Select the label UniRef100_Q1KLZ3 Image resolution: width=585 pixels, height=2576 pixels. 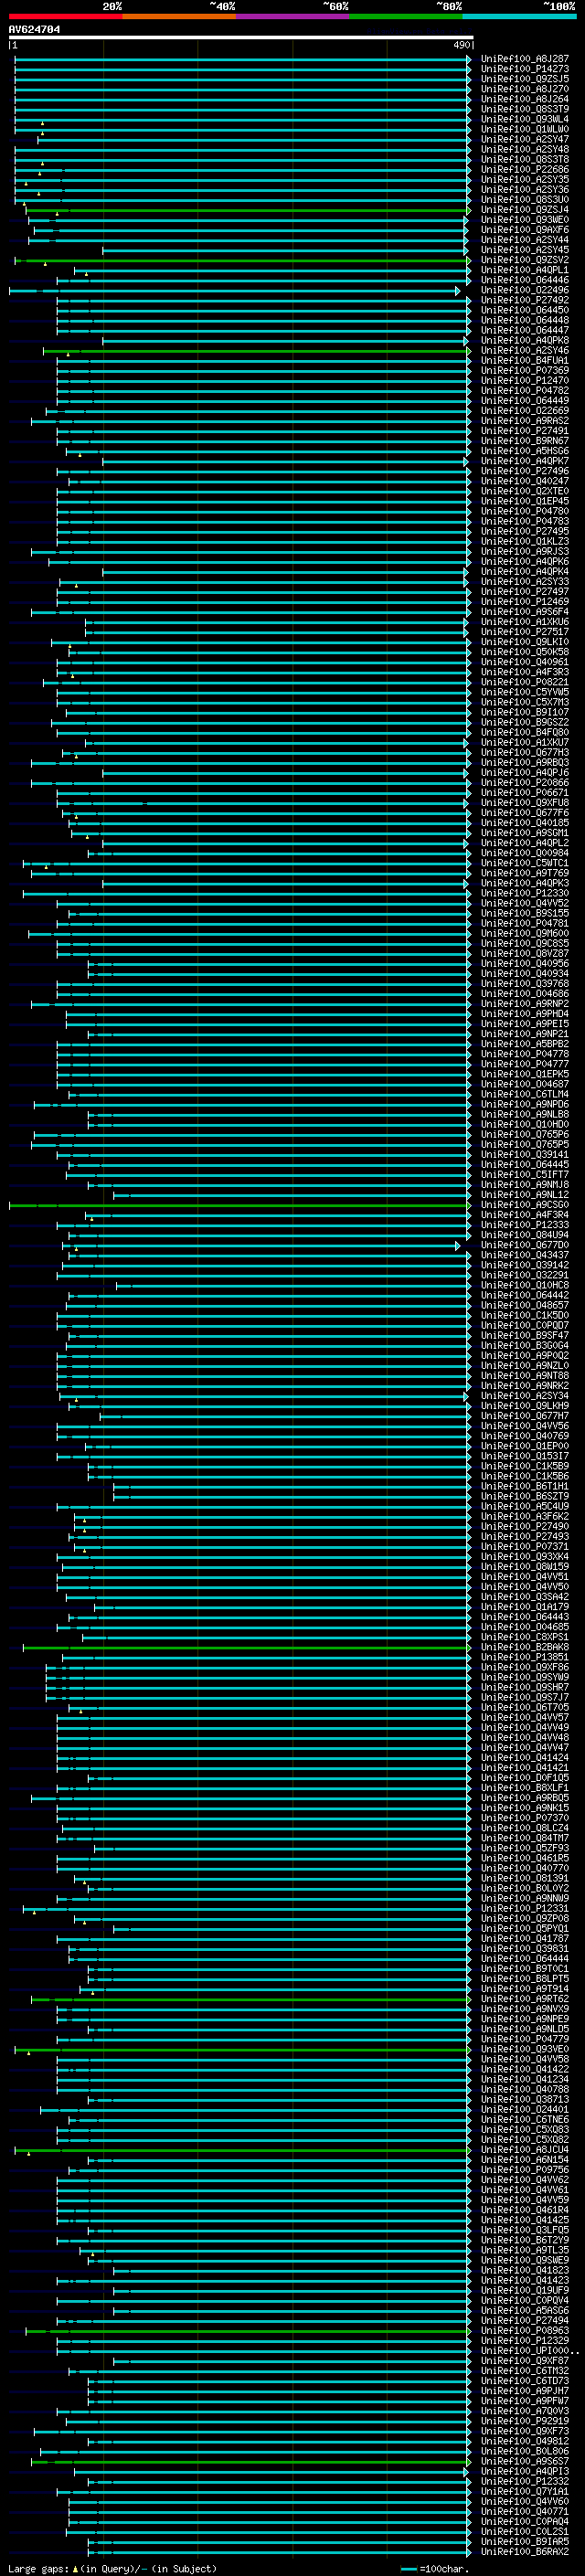click(x=525, y=541)
